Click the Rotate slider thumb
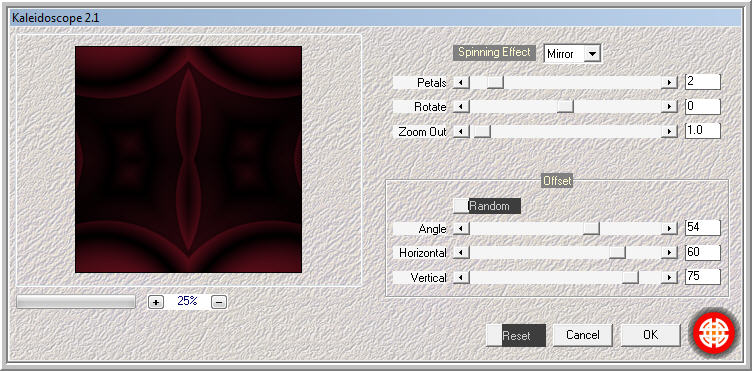The height and width of the screenshot is (371, 752). [565, 107]
